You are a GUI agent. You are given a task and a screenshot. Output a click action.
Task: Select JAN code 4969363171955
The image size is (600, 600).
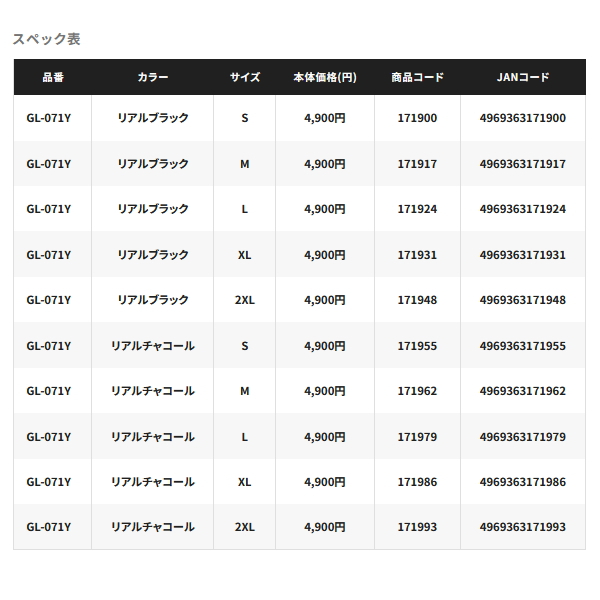pyautogui.click(x=523, y=346)
